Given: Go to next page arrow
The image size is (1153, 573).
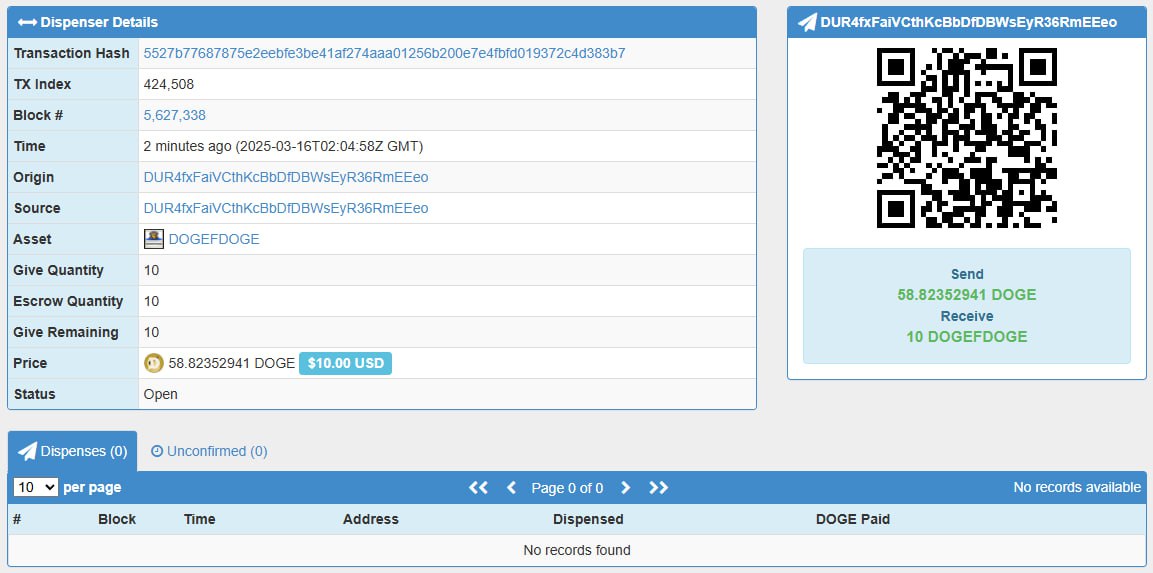Looking at the screenshot, I should coord(626,488).
